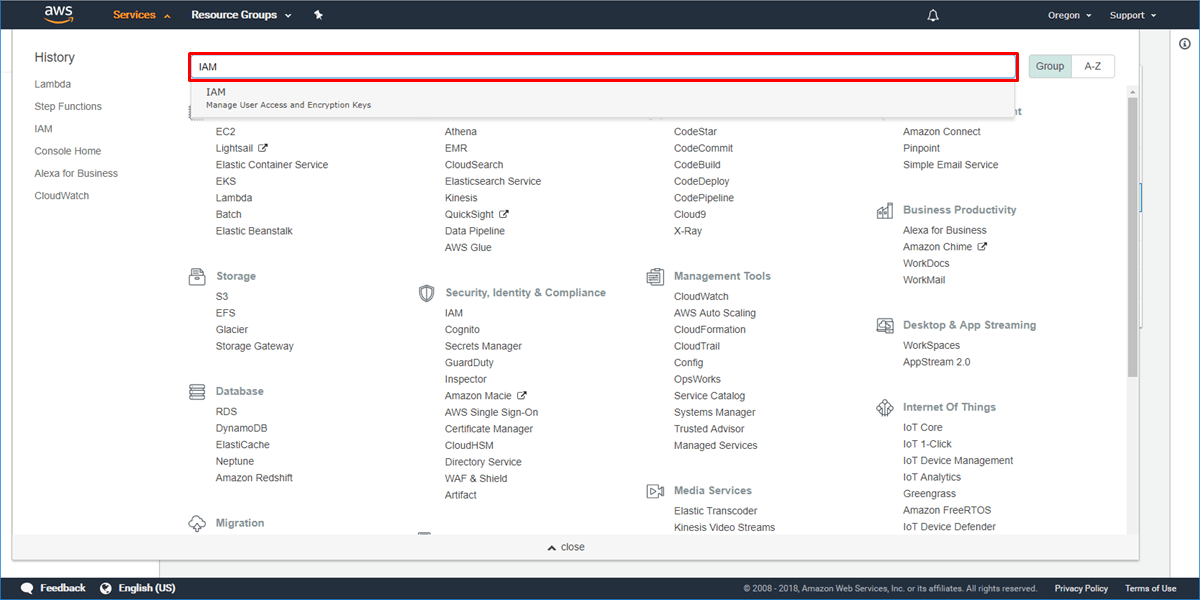
Task: Click the Internet Of Things category icon
Action: point(885,407)
